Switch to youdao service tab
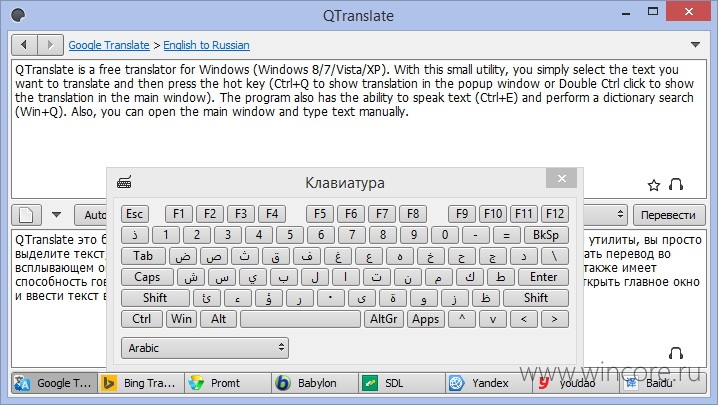The image size is (718, 405). click(x=576, y=383)
